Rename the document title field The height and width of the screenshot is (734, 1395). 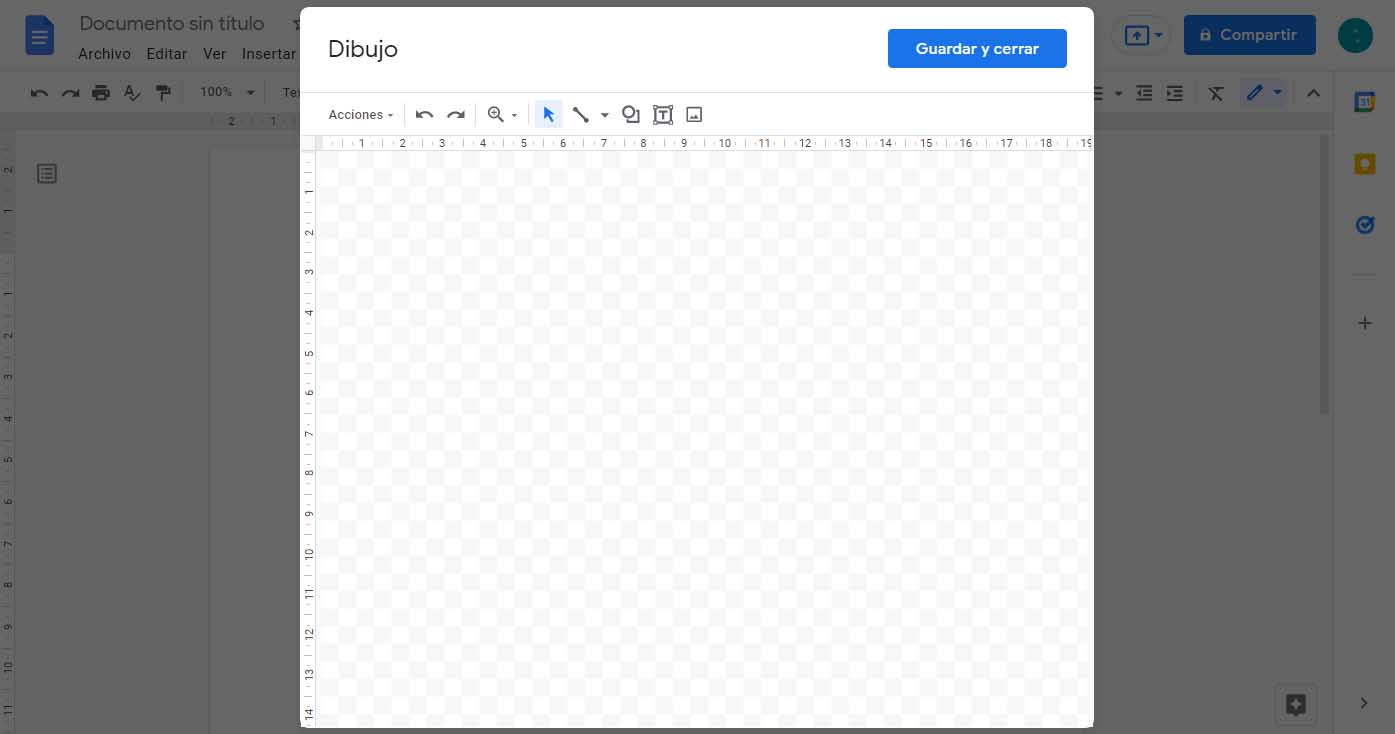pos(171,23)
